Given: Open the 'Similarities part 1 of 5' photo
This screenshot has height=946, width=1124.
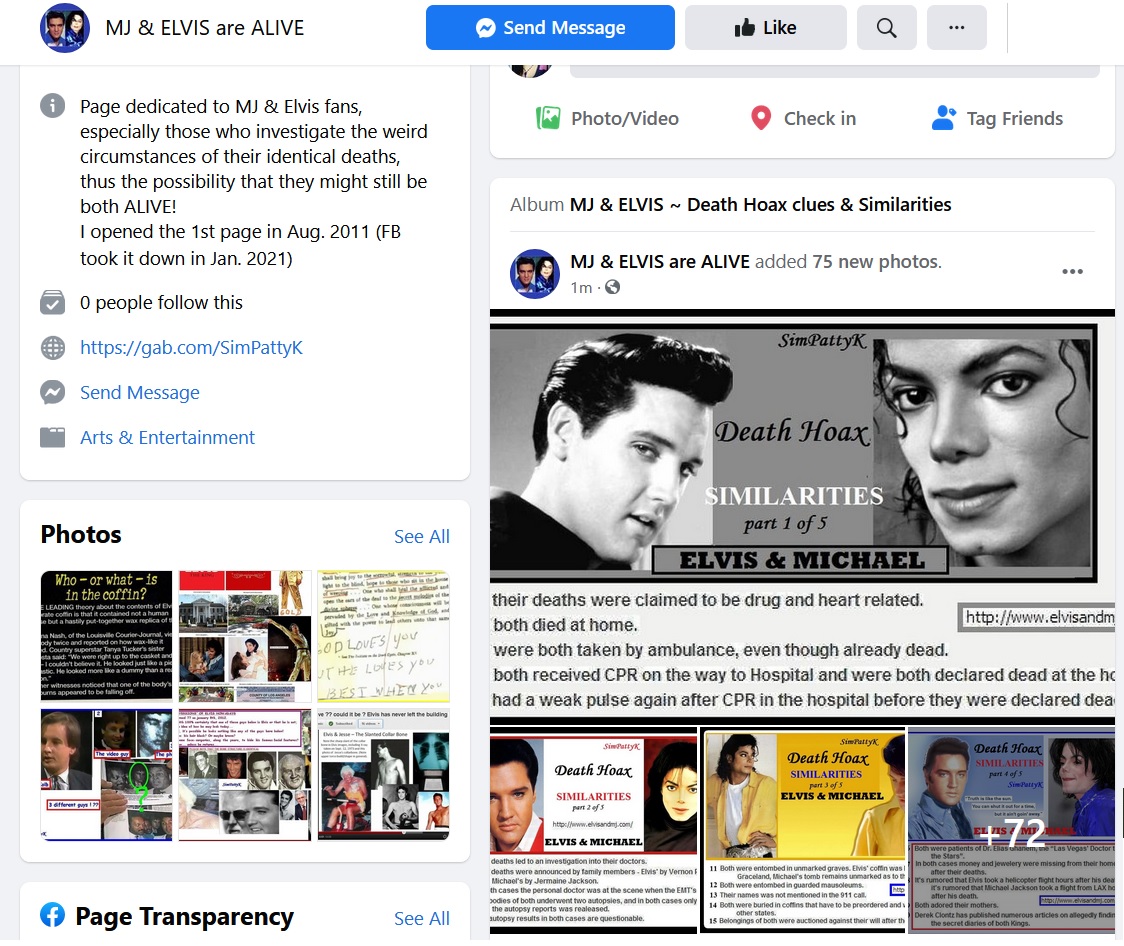Looking at the screenshot, I should click(802, 515).
